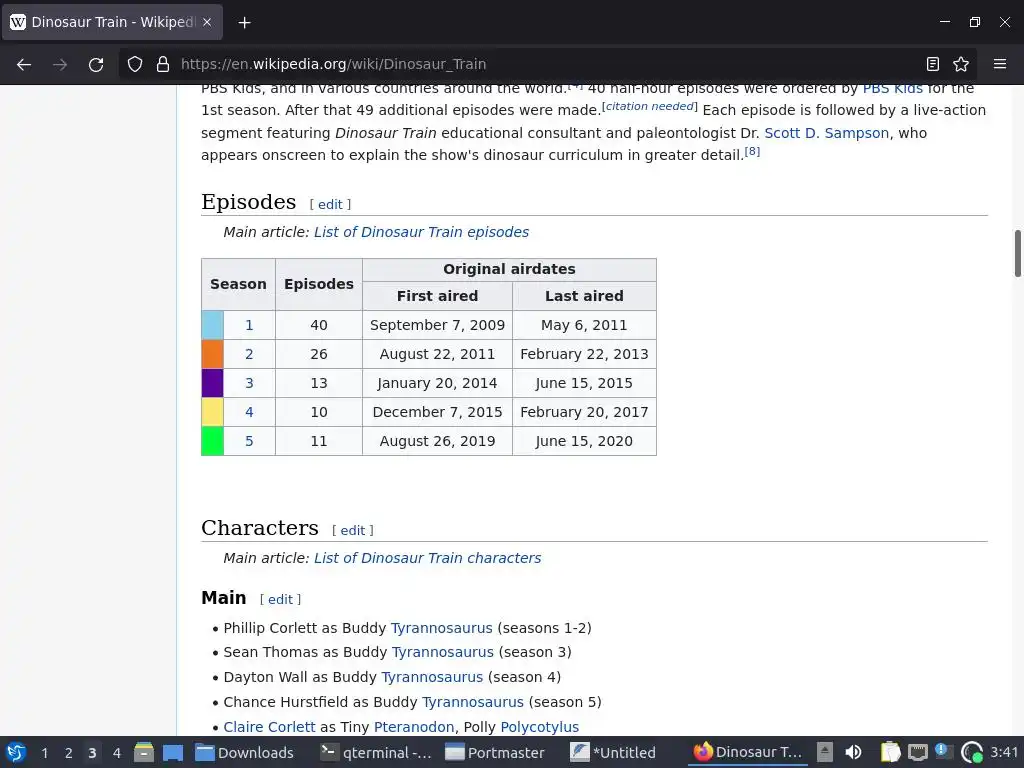Select Dinosaur T... Firefox taskbar item

[x=748, y=752]
